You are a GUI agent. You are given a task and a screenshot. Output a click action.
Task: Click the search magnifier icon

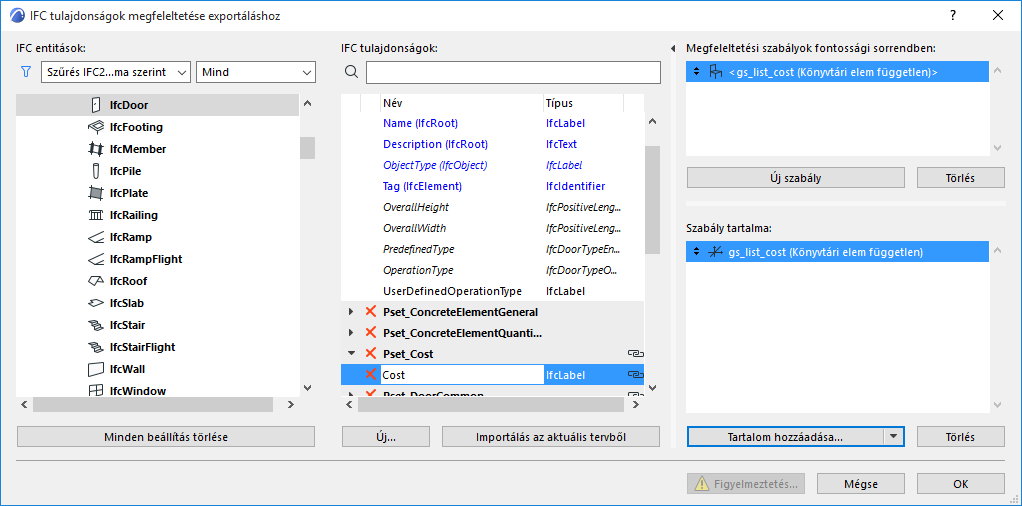click(x=351, y=72)
